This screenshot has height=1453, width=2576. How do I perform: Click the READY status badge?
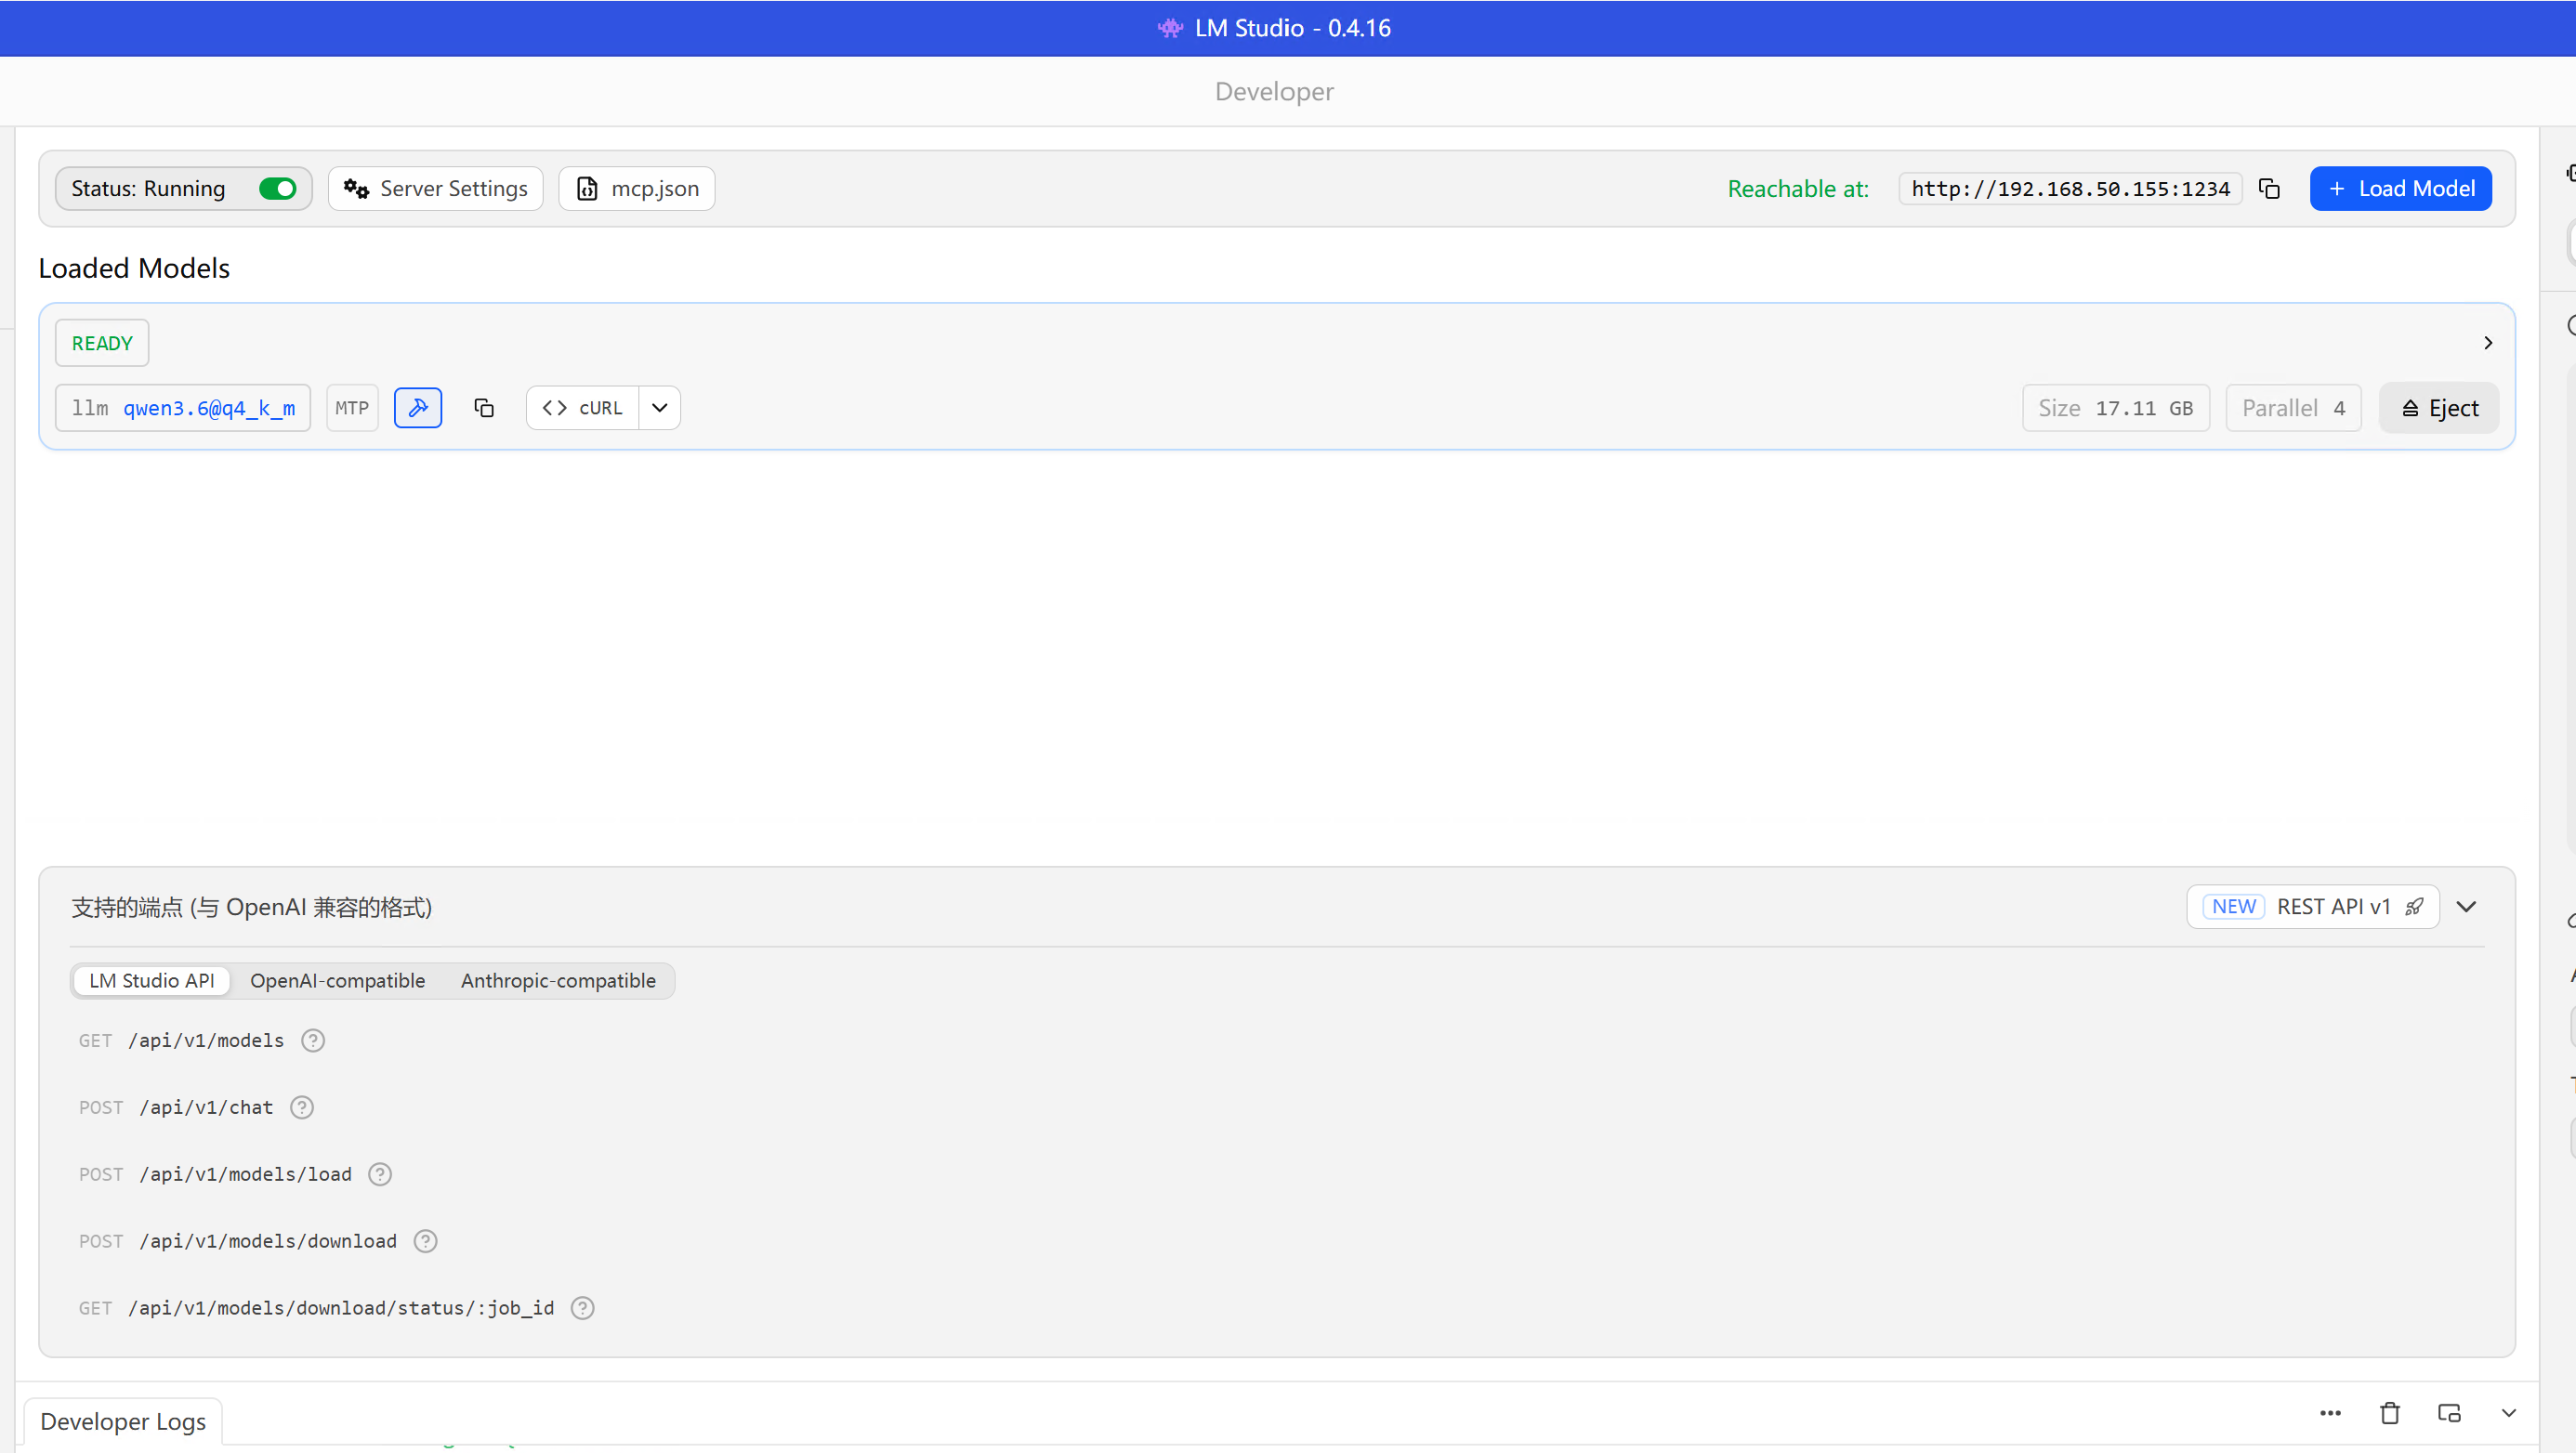[102, 343]
